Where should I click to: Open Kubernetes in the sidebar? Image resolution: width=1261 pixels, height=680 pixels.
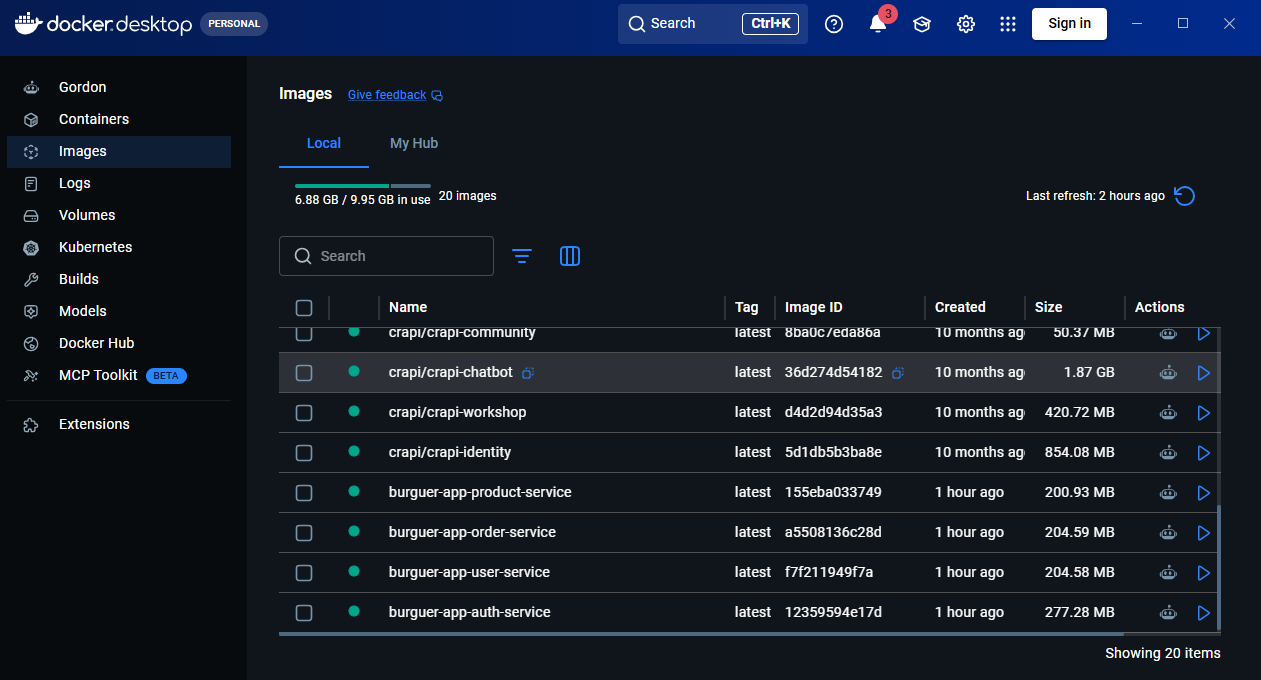[x=118, y=247]
